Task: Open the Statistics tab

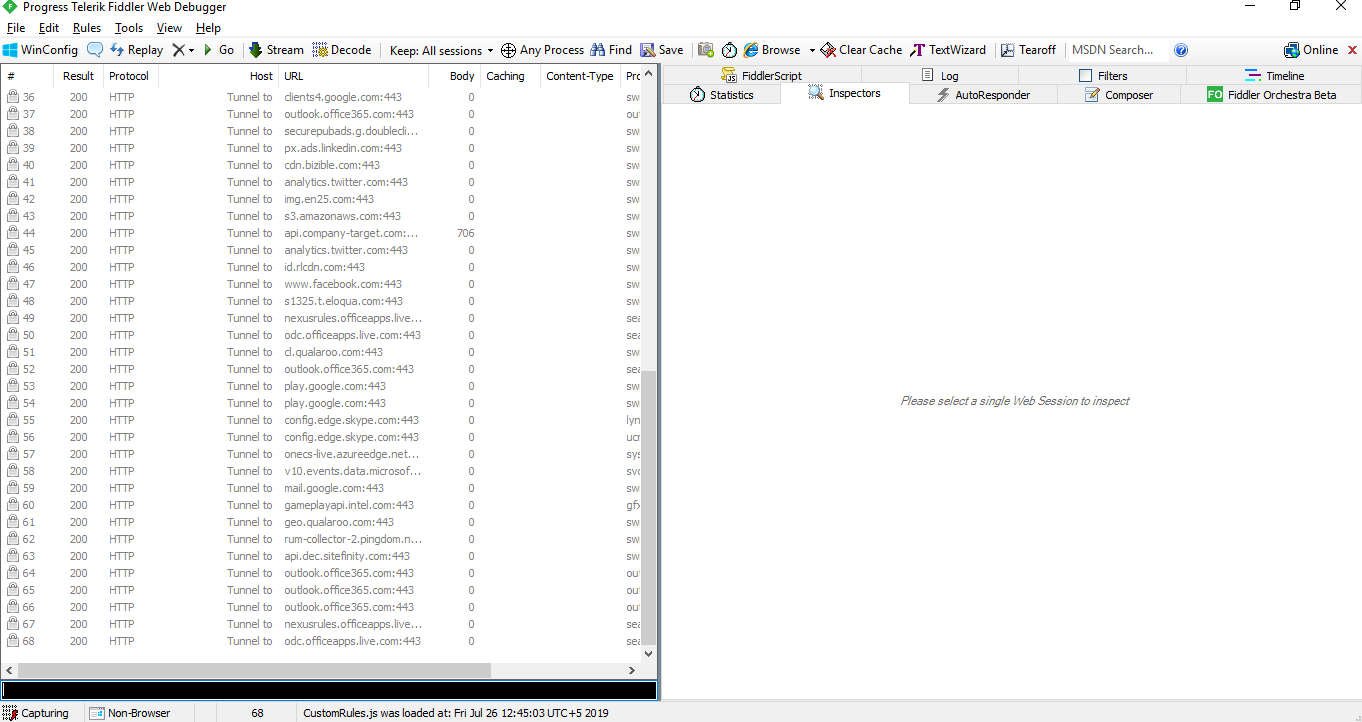Action: [721, 94]
